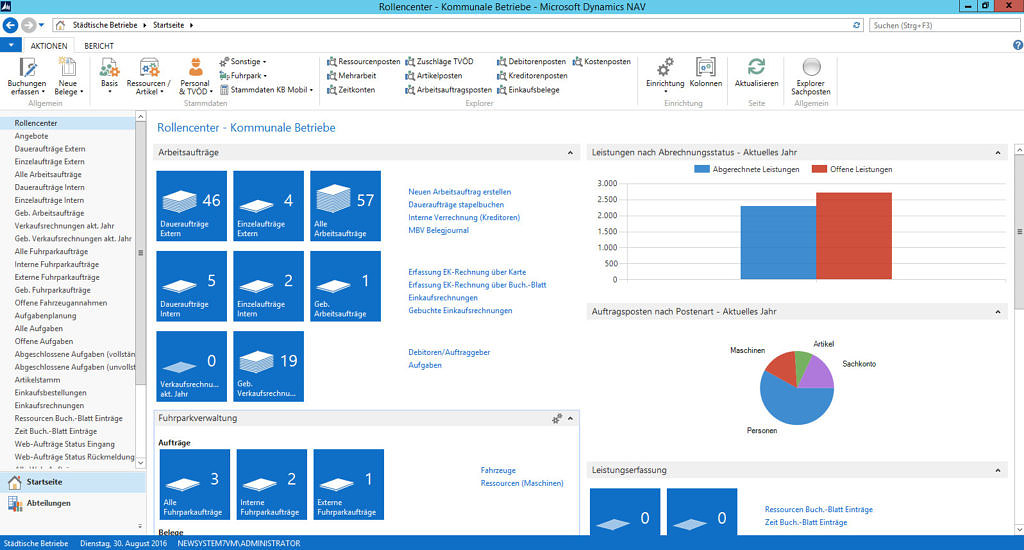Image resolution: width=1024 pixels, height=550 pixels.
Task: Open Angebote in the sidebar list
Action: 31,136
